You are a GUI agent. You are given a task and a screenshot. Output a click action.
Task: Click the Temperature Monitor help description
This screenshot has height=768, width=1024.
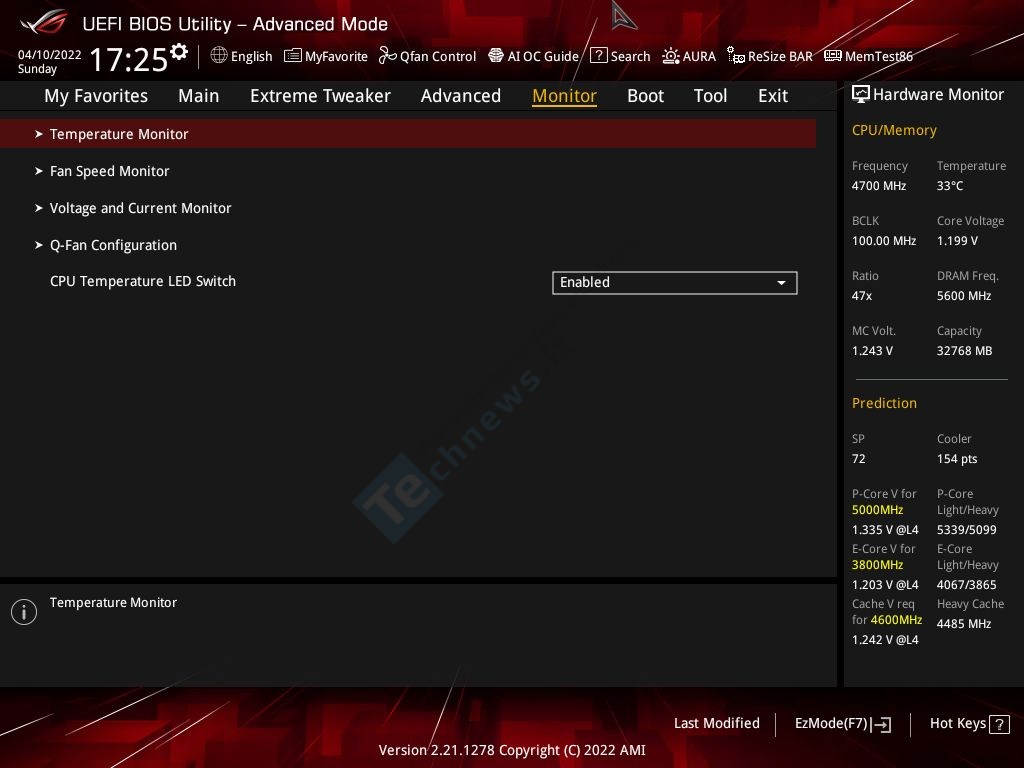(x=113, y=602)
